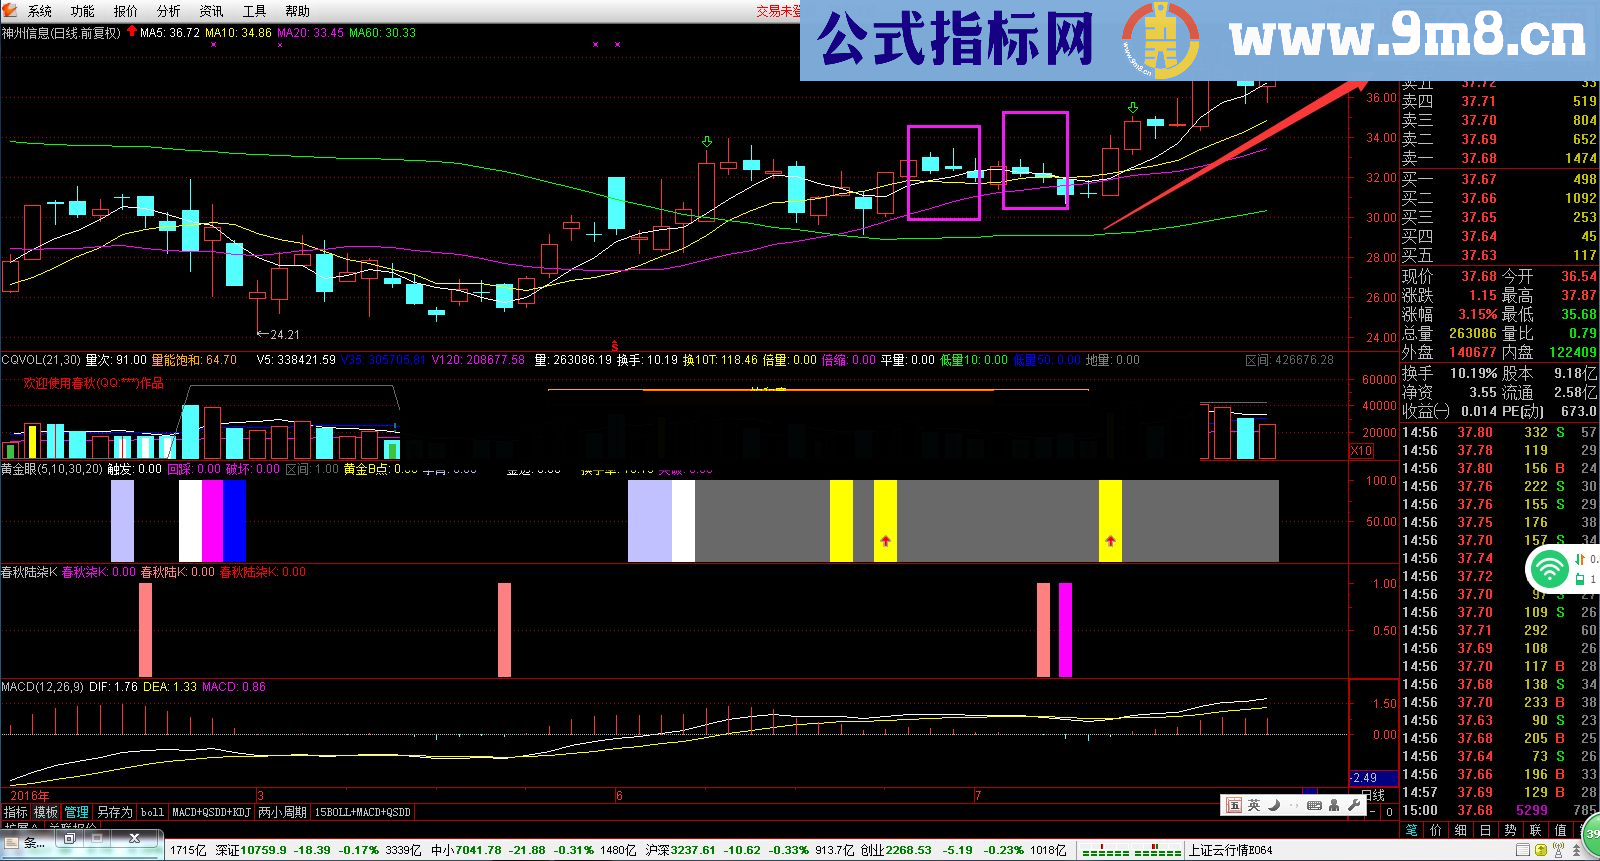
Task: Click the moon icon in IME toolbar
Action: (1274, 805)
